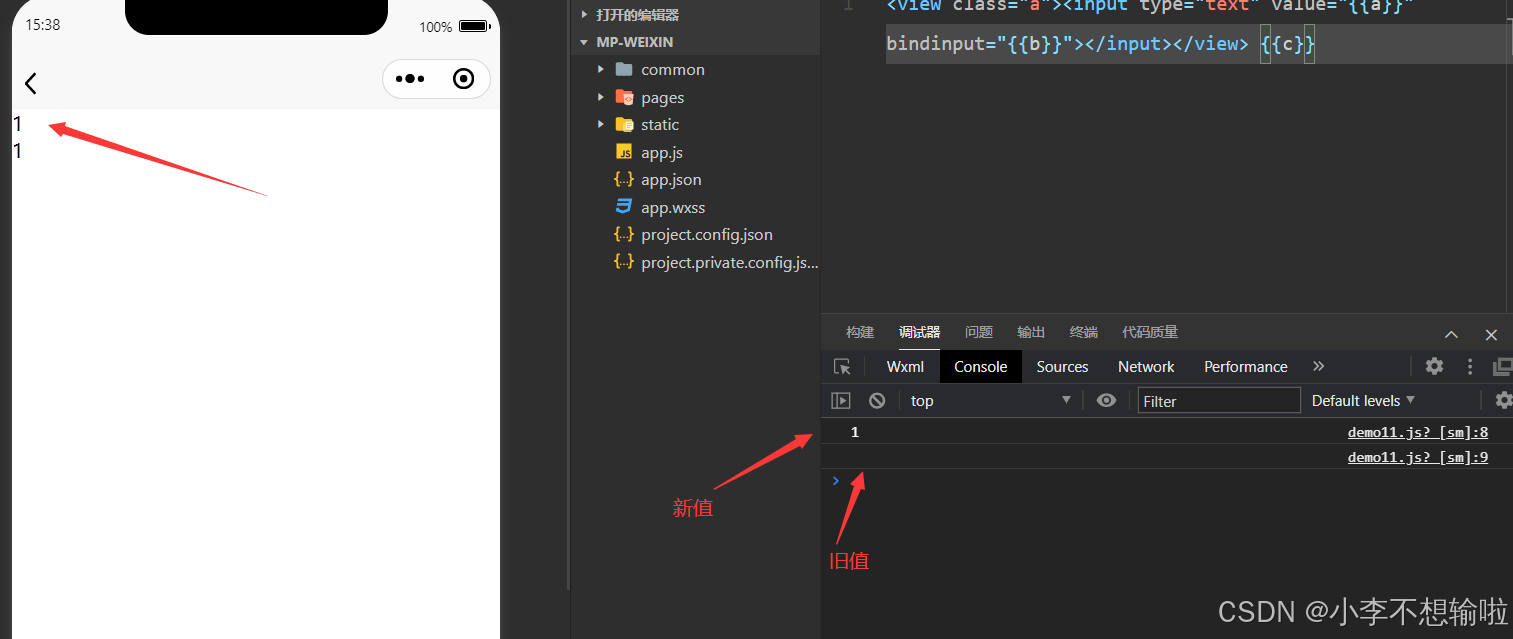Open DevTools three-dot more menu
Screen dimensions: 1513x639
(x=1470, y=366)
